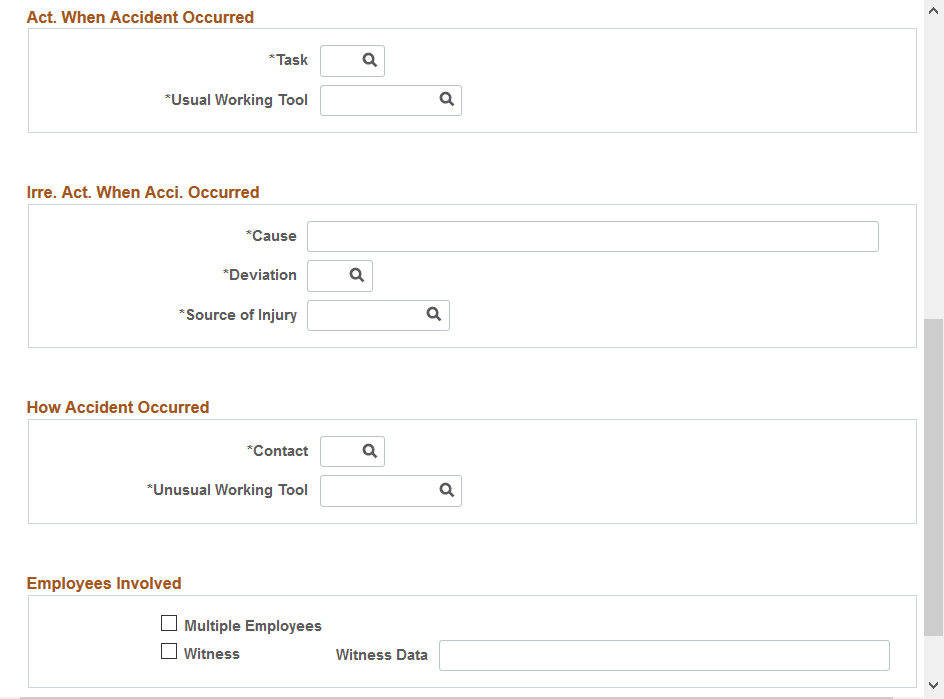Click the Witness Data text field
944x699 pixels.
pos(664,655)
